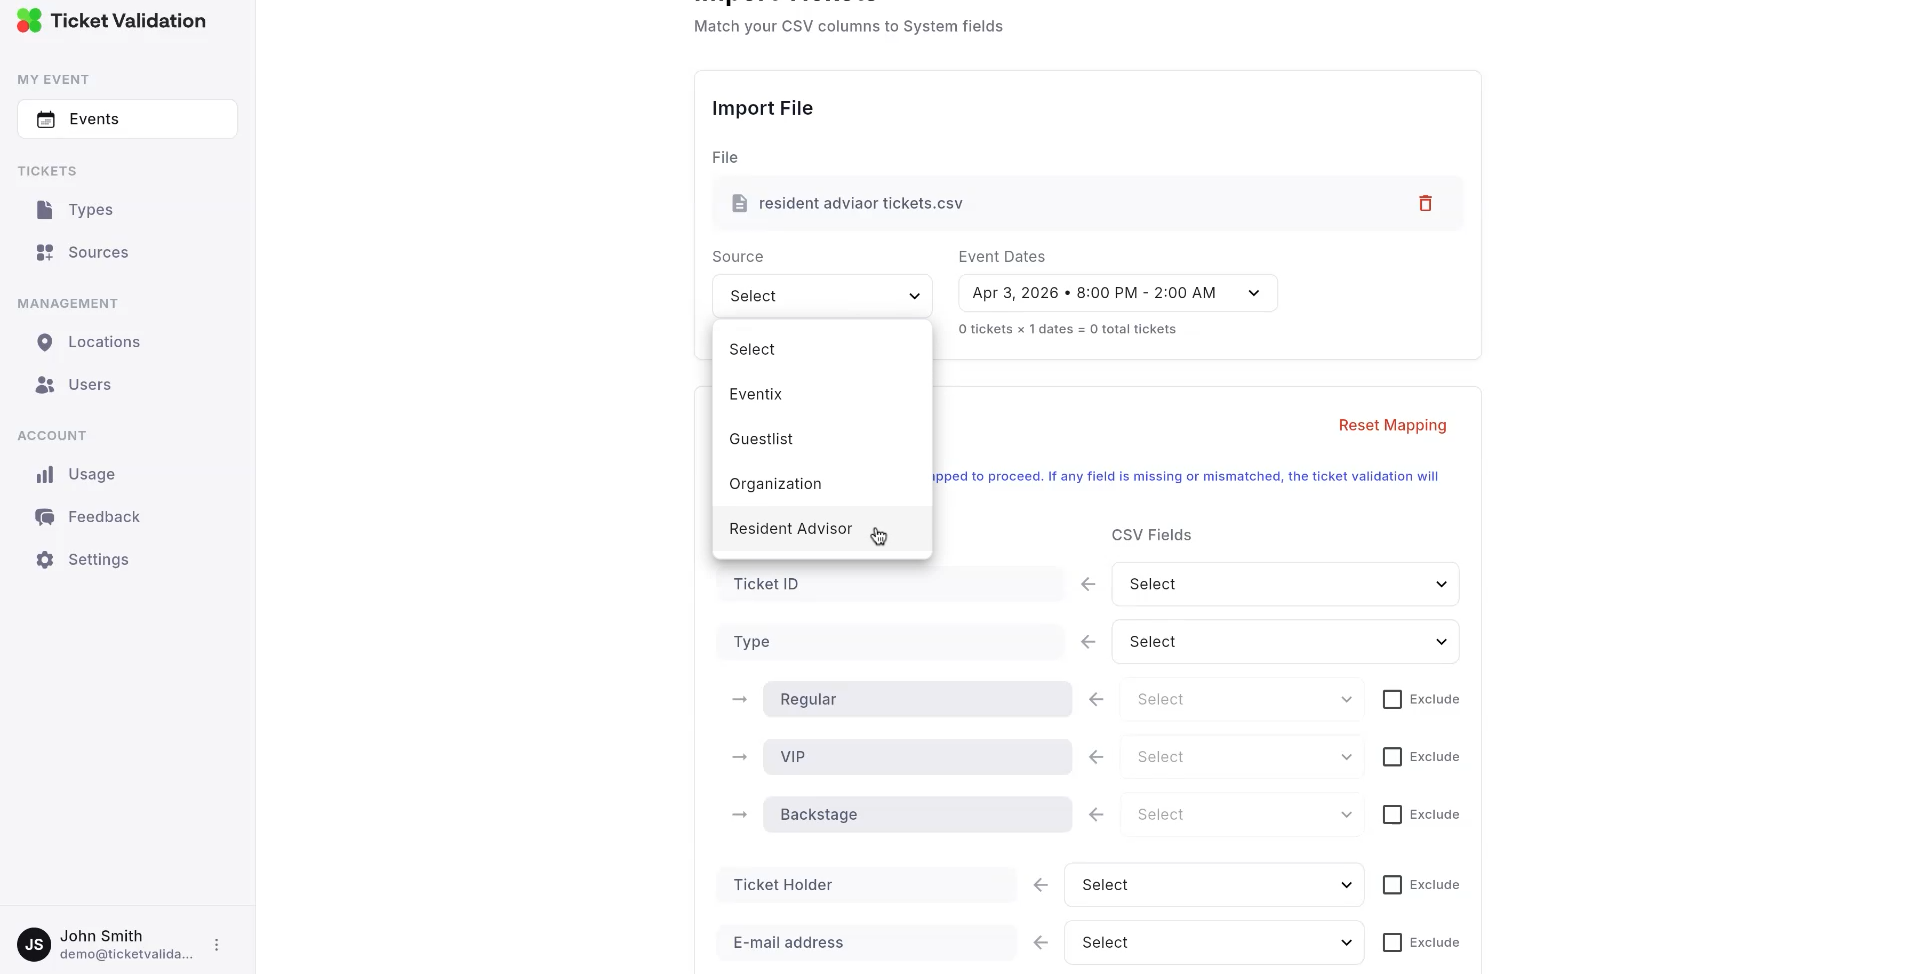Open Events via the calendar icon
The image size is (1920, 974).
tap(46, 119)
